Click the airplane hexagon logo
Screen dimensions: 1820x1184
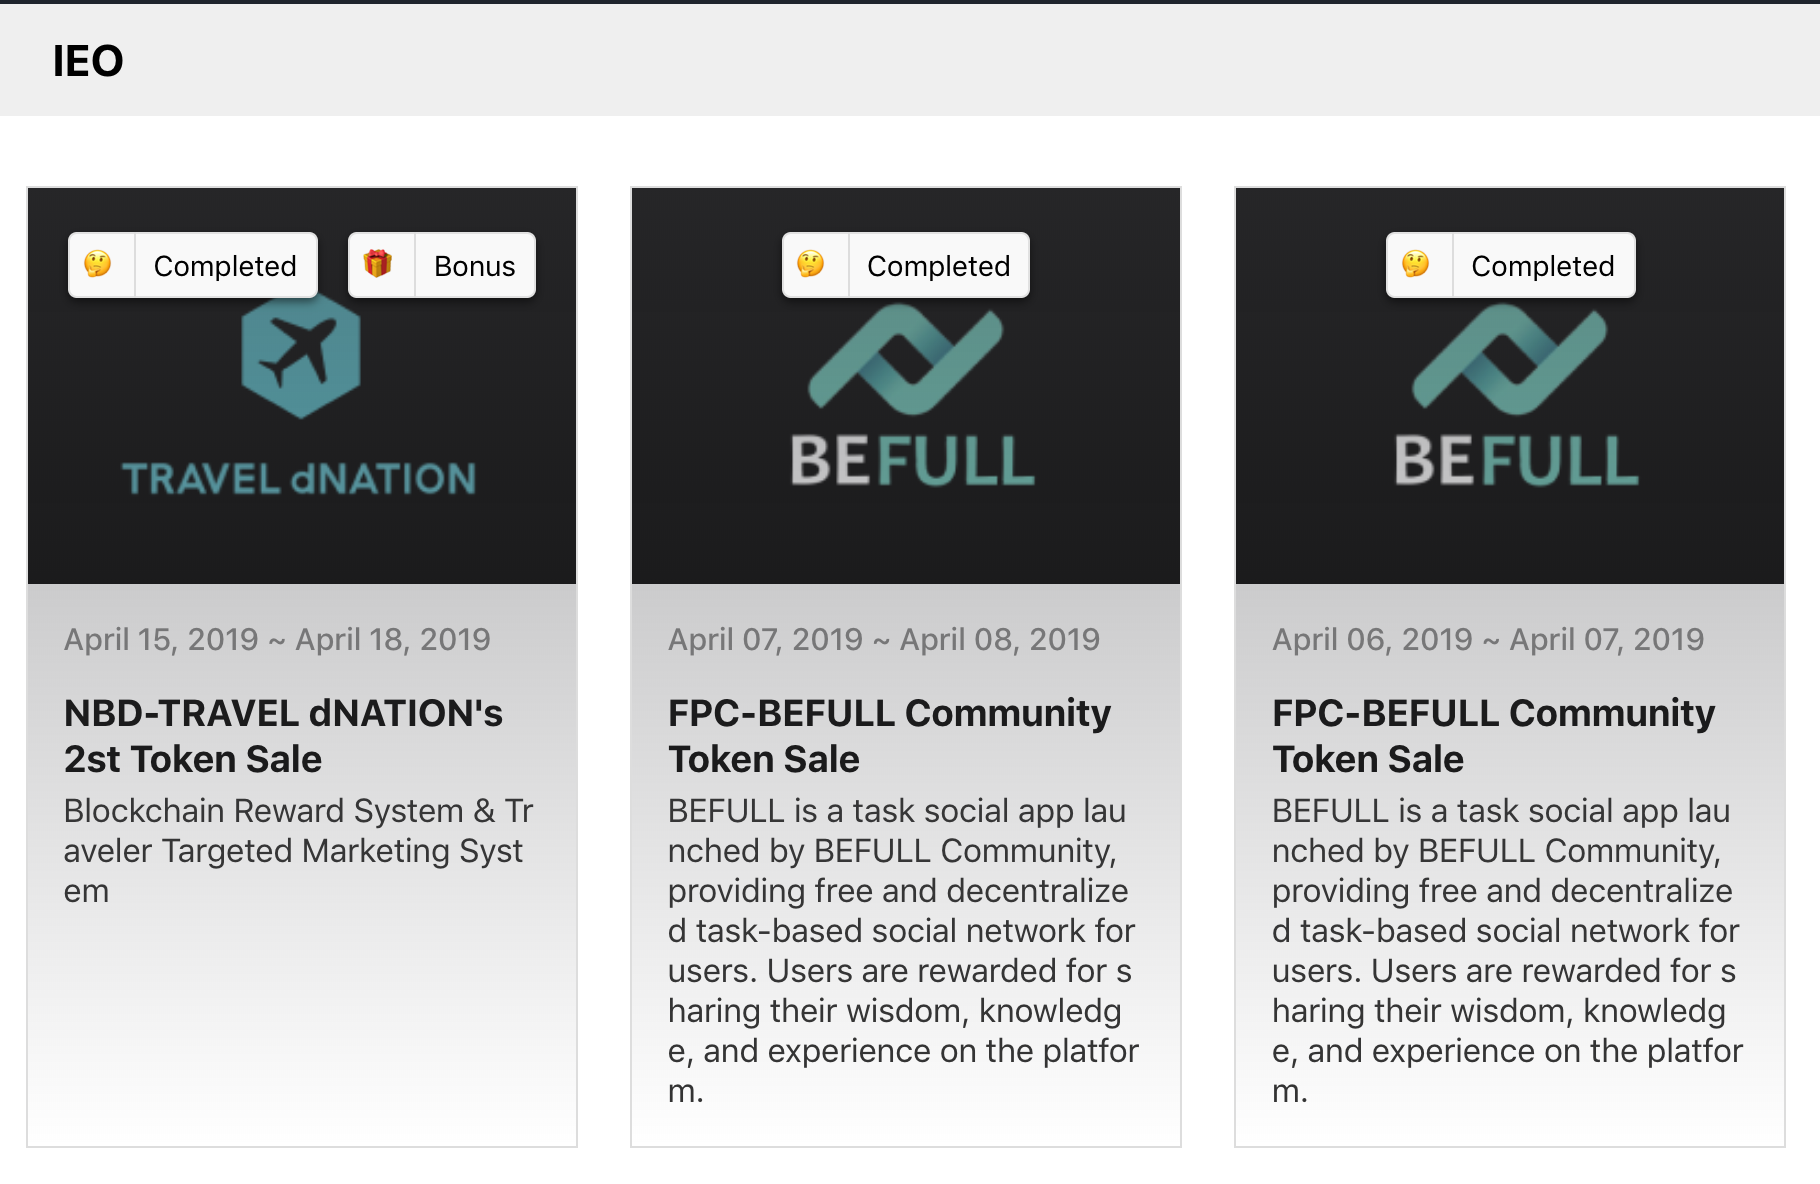pos(301,358)
